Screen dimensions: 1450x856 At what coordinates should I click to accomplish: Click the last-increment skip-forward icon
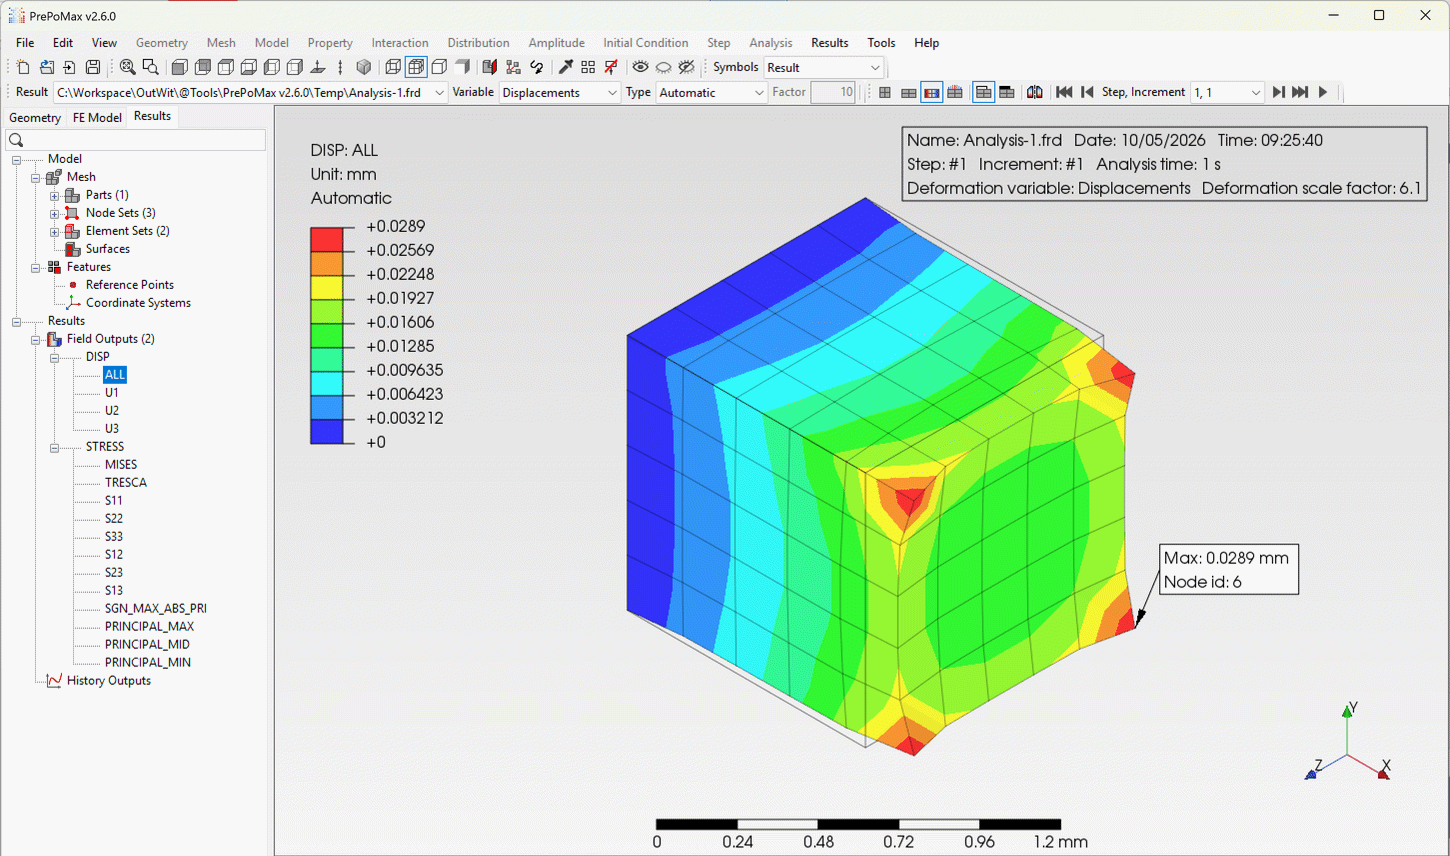point(1300,92)
